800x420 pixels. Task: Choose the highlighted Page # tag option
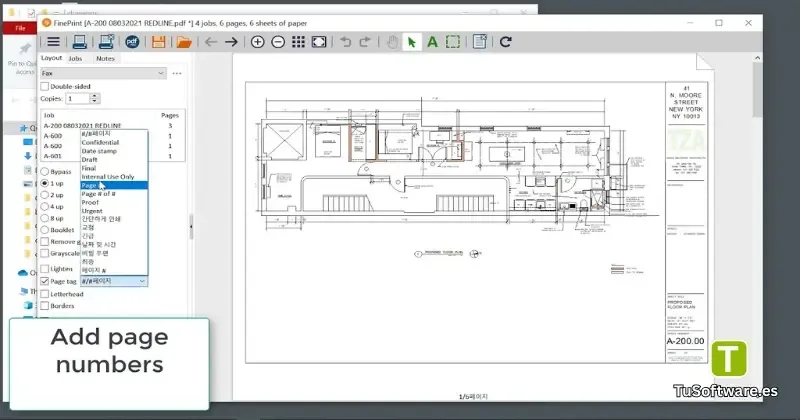pyautogui.click(x=114, y=185)
